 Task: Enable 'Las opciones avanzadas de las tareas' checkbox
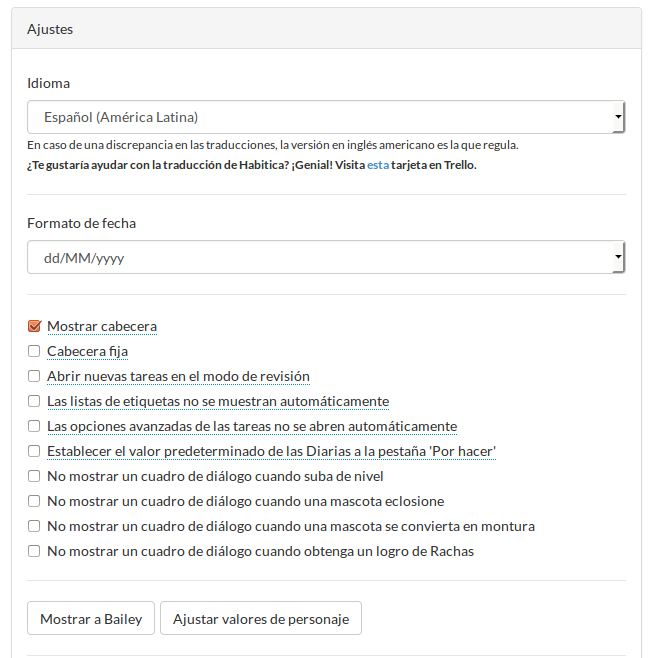34,426
